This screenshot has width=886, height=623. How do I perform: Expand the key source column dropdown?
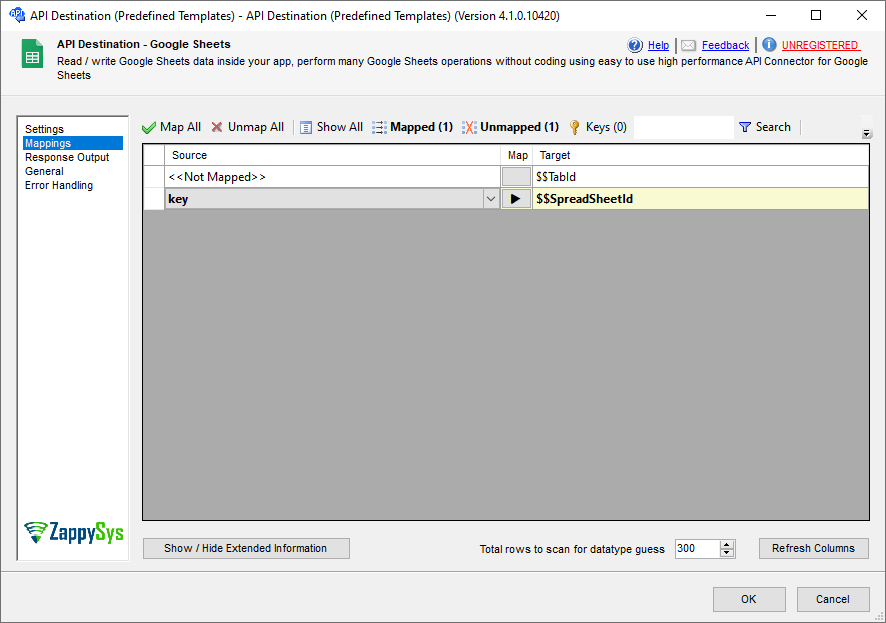pyautogui.click(x=490, y=199)
